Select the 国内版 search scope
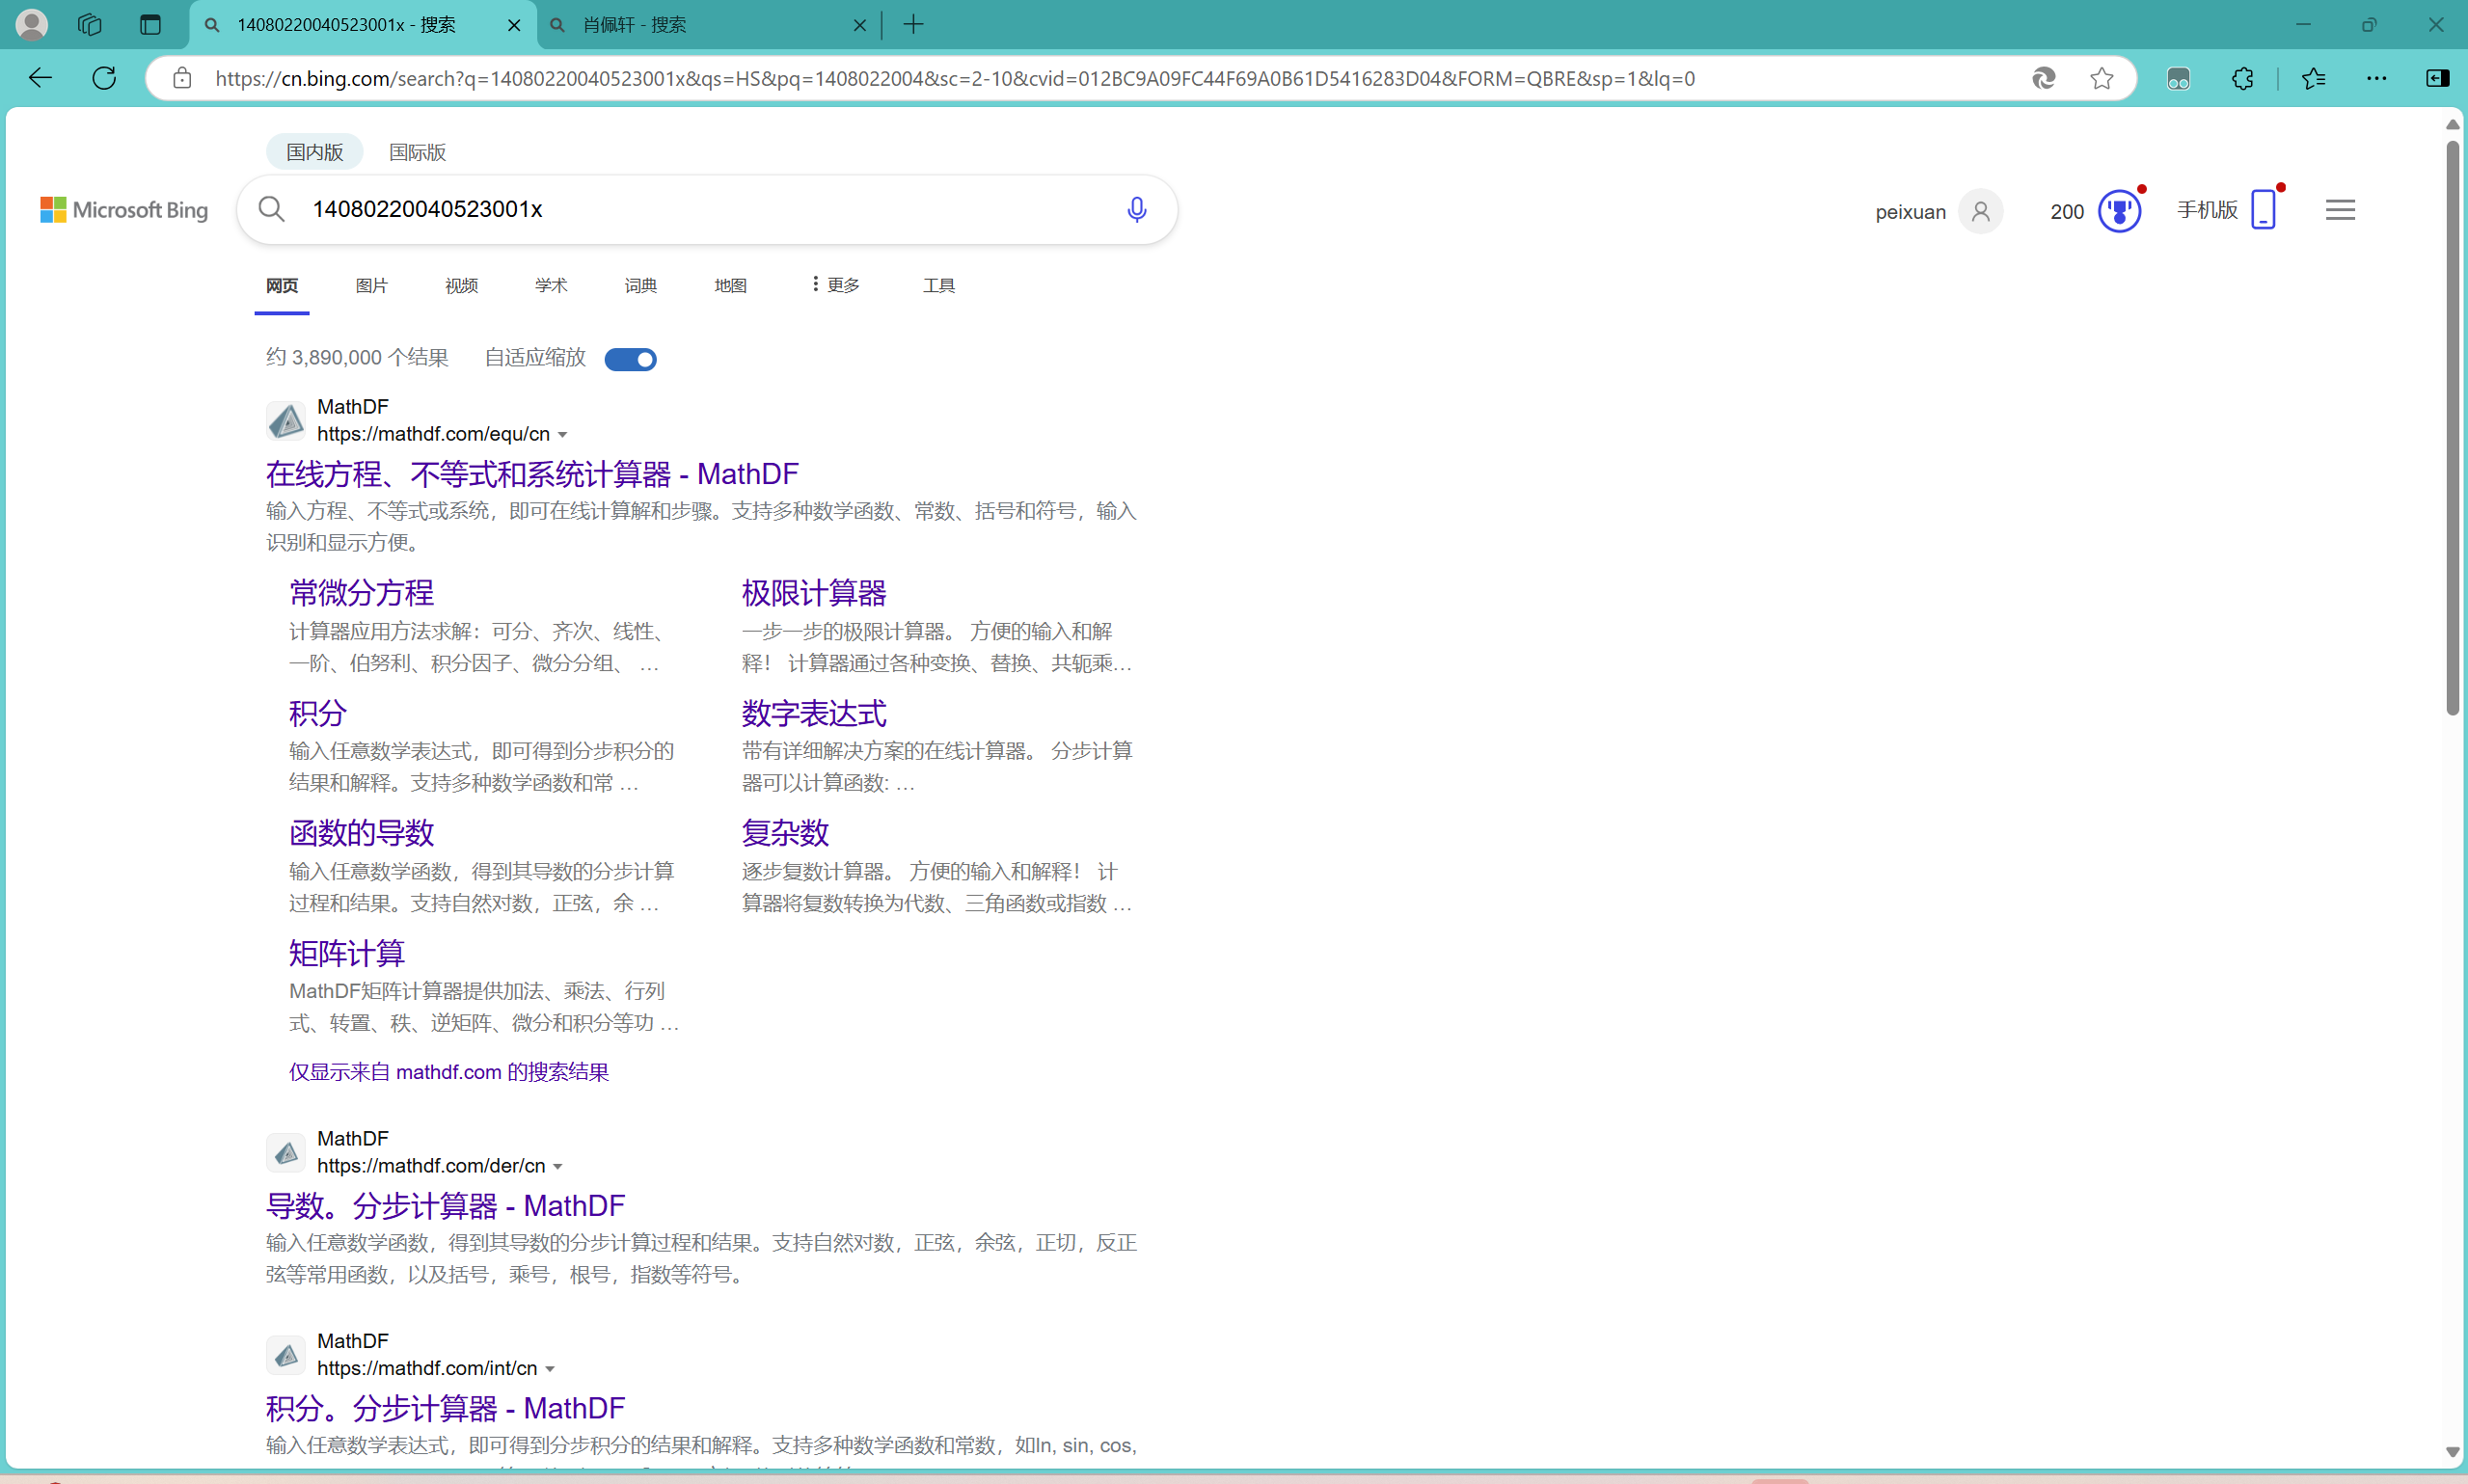Image resolution: width=2468 pixels, height=1484 pixels. pyautogui.click(x=315, y=152)
